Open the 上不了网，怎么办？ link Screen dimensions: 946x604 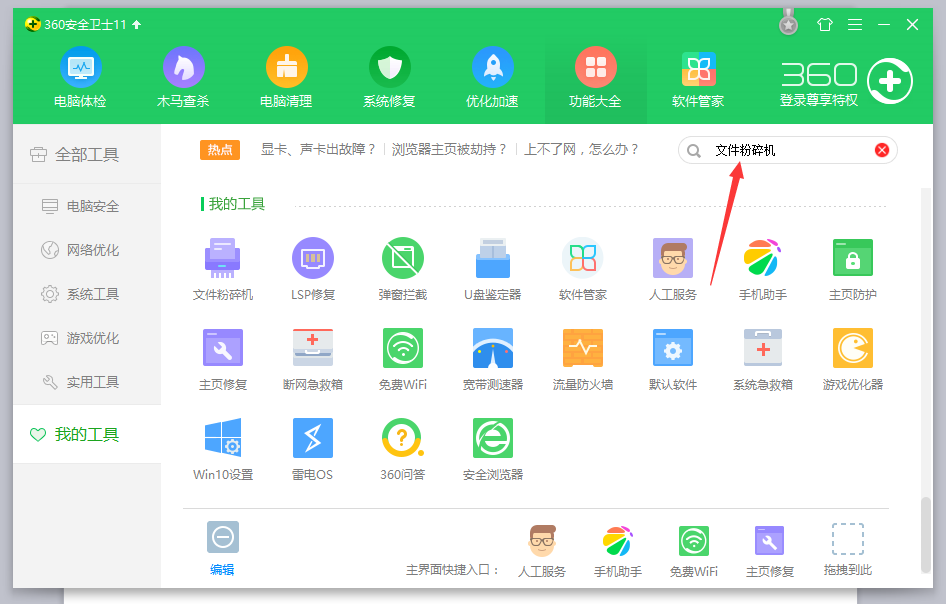click(582, 149)
